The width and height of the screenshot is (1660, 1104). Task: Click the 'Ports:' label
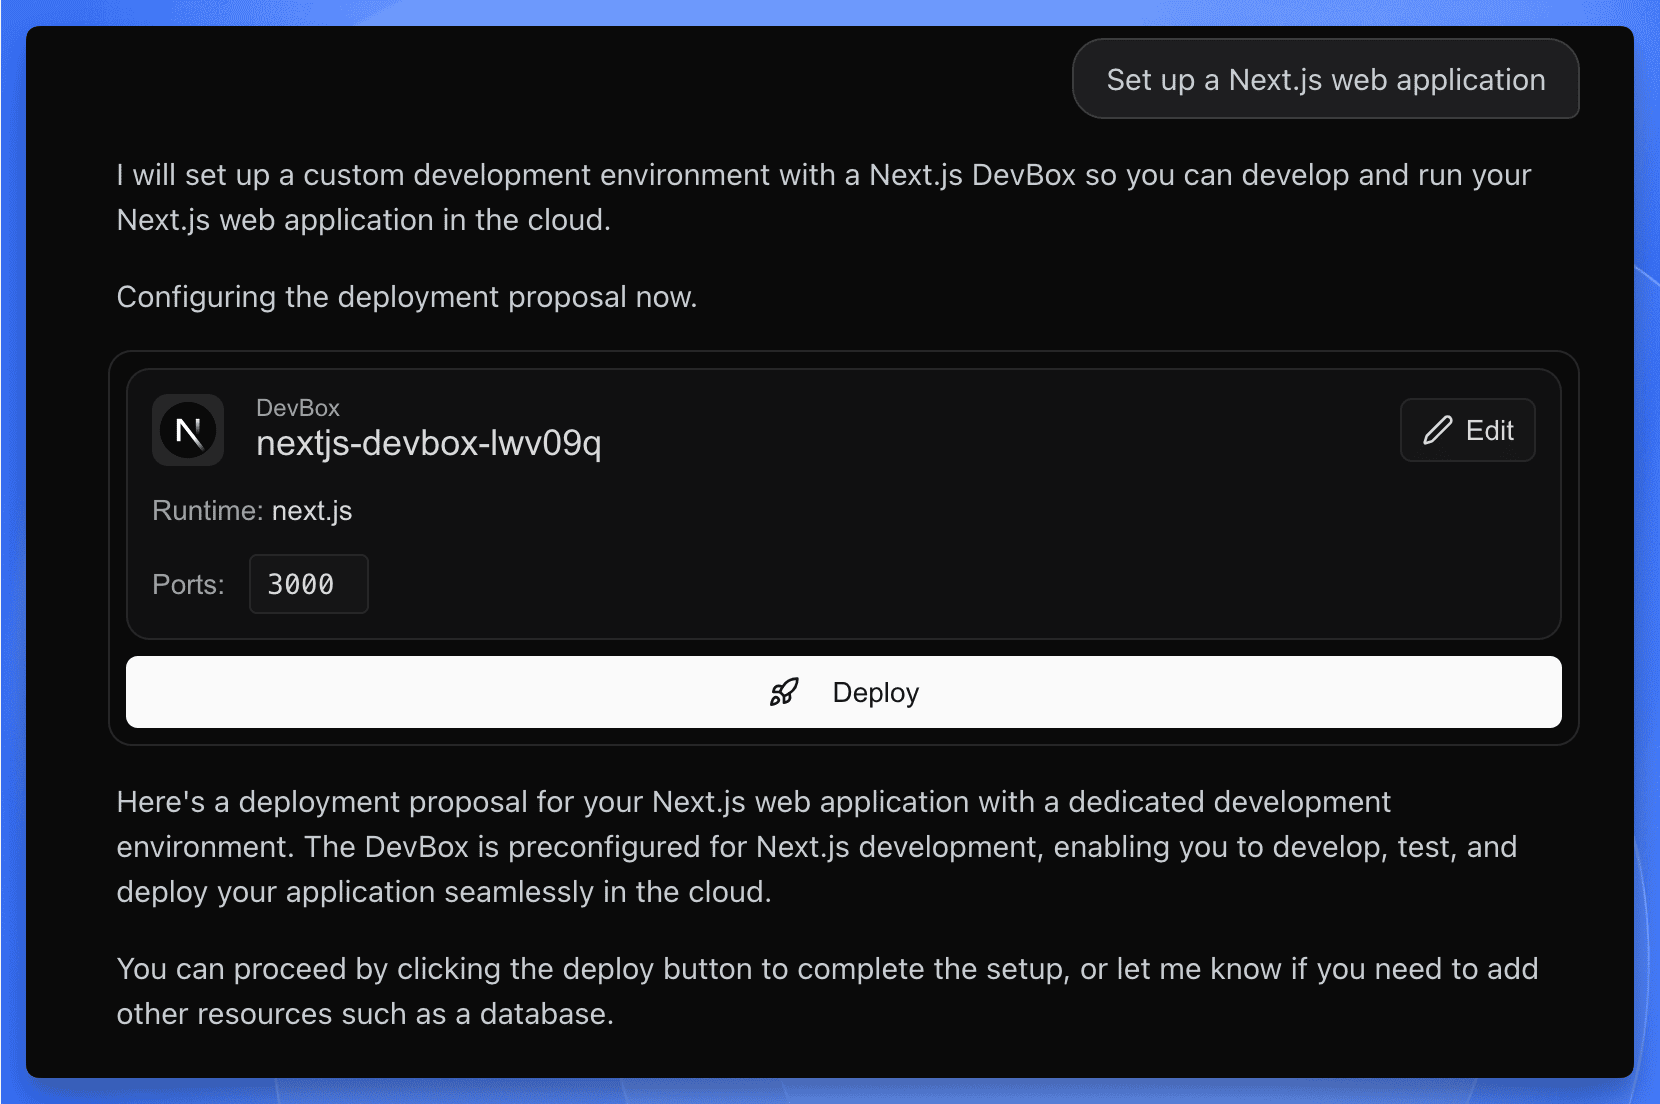click(188, 585)
